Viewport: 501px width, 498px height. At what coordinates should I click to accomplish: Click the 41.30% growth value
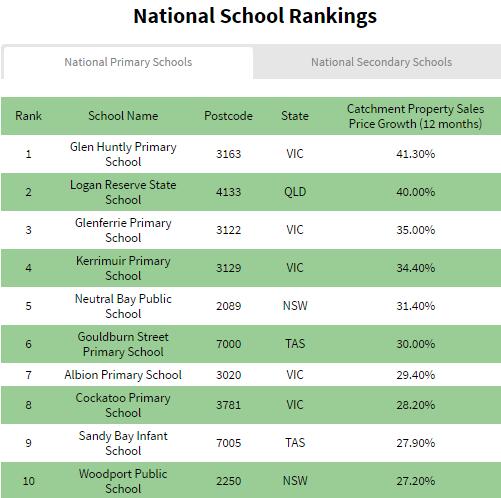[x=415, y=154]
